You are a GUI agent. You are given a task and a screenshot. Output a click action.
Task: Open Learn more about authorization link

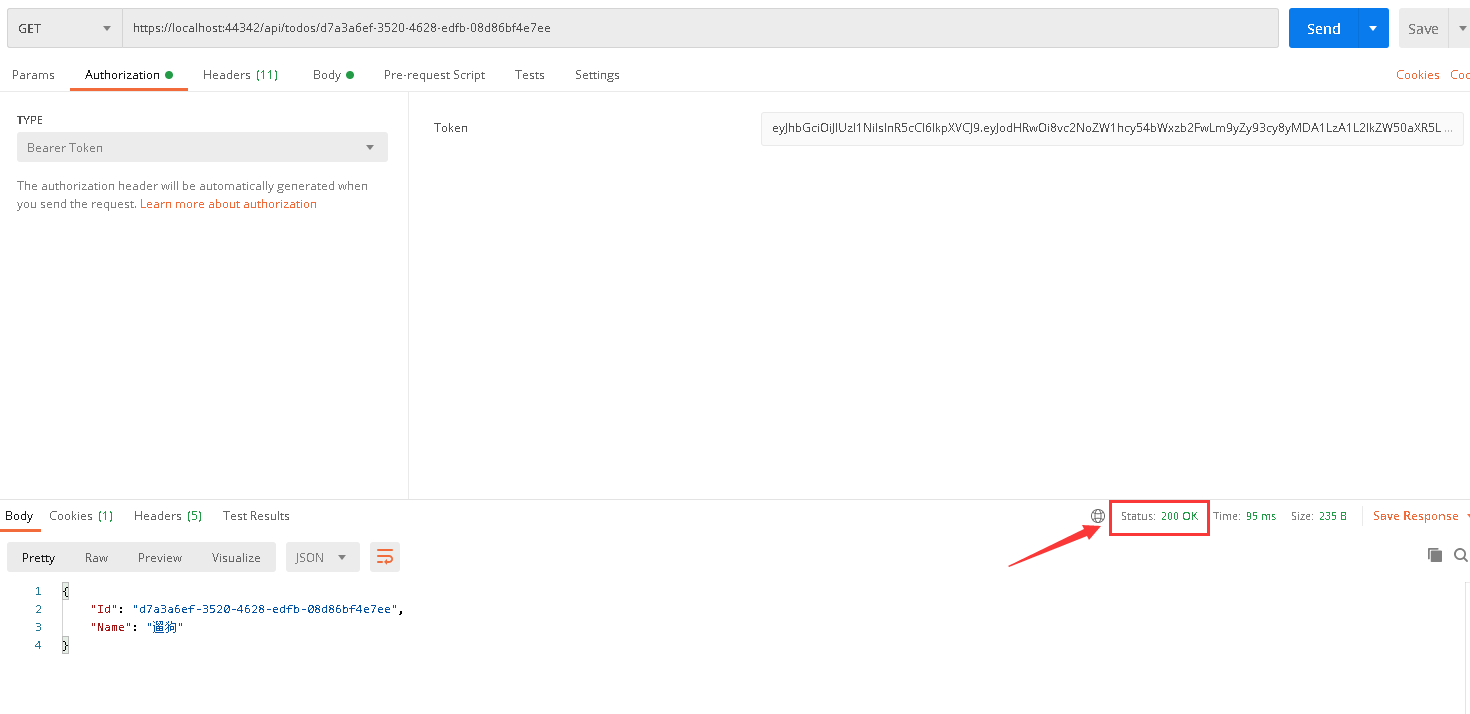(x=228, y=204)
